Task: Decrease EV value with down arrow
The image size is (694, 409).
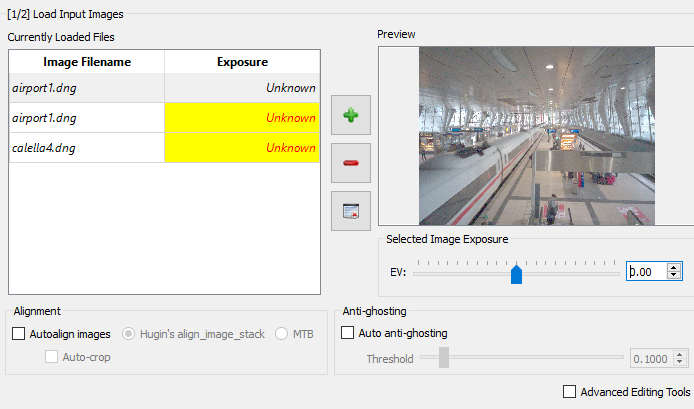Action: click(x=674, y=275)
